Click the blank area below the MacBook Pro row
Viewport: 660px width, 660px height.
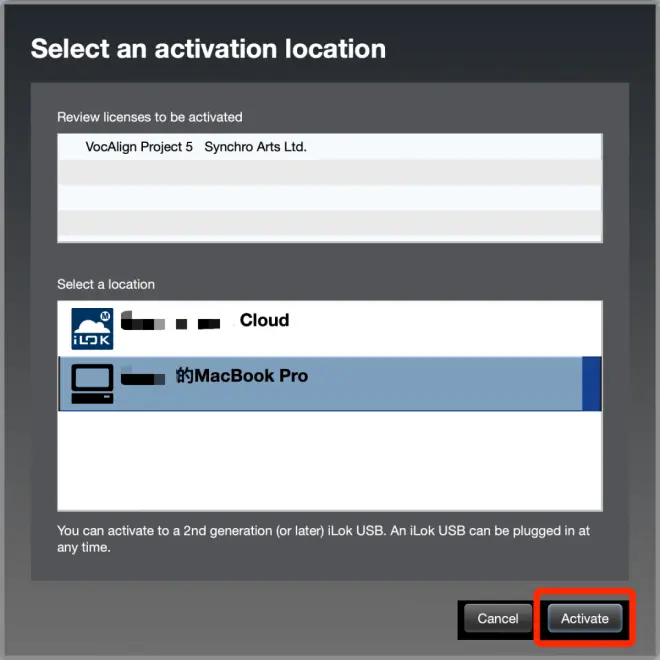tap(330, 460)
